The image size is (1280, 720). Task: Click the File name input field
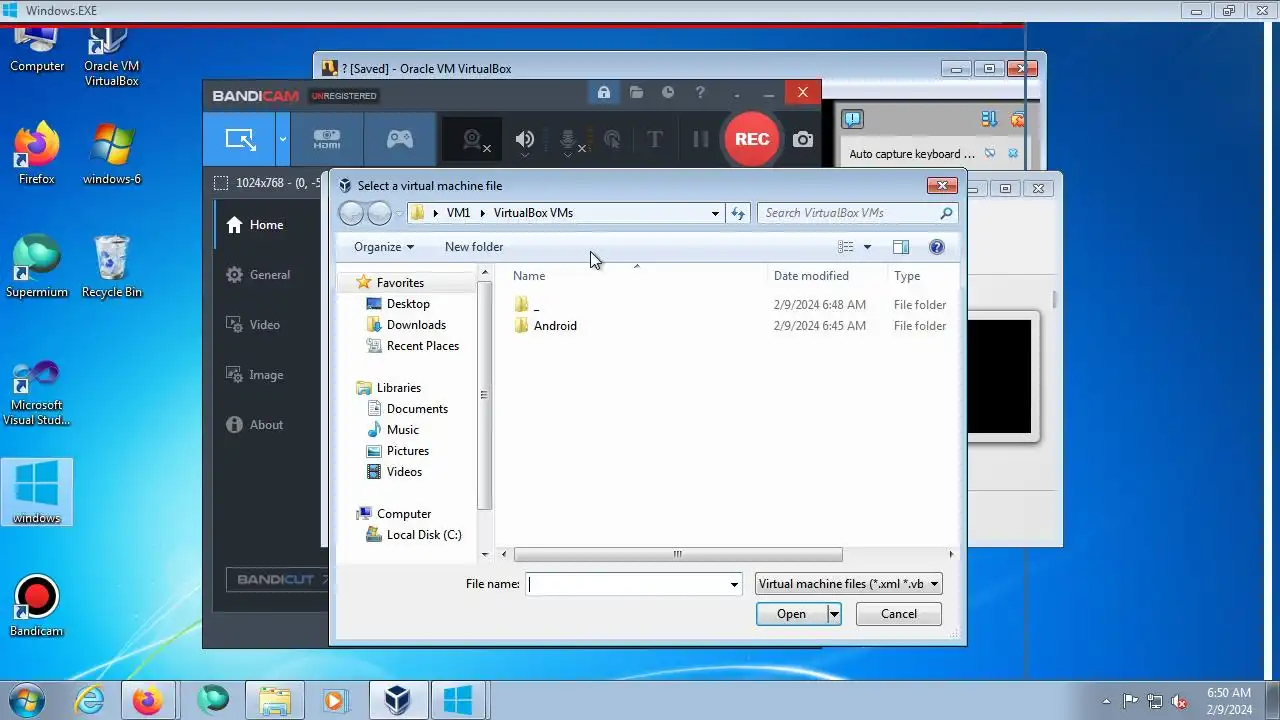tap(626, 584)
